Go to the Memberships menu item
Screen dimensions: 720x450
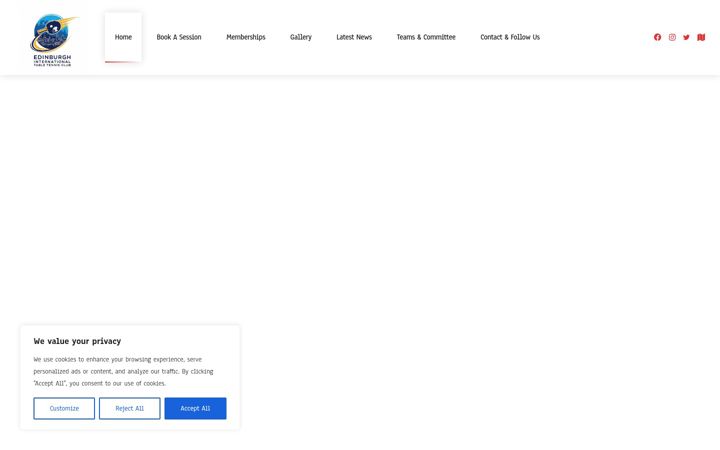[x=246, y=37]
